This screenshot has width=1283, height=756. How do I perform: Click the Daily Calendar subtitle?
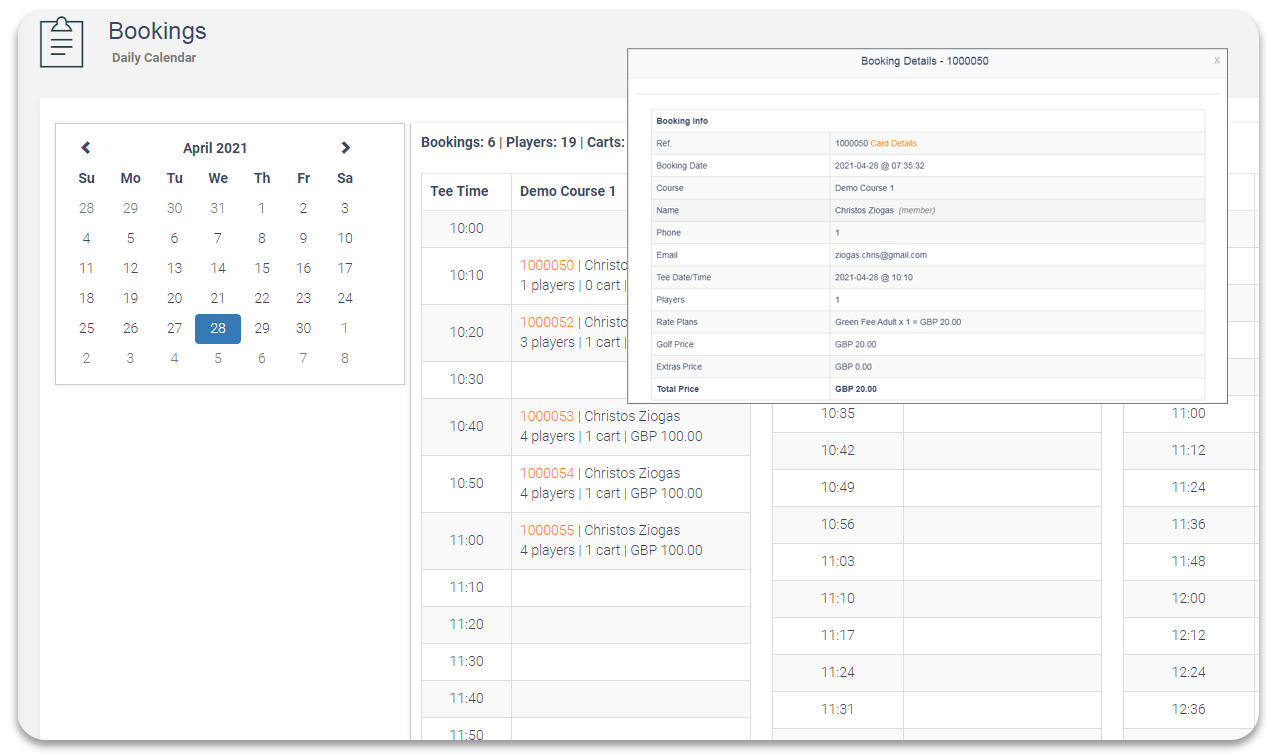coord(154,58)
